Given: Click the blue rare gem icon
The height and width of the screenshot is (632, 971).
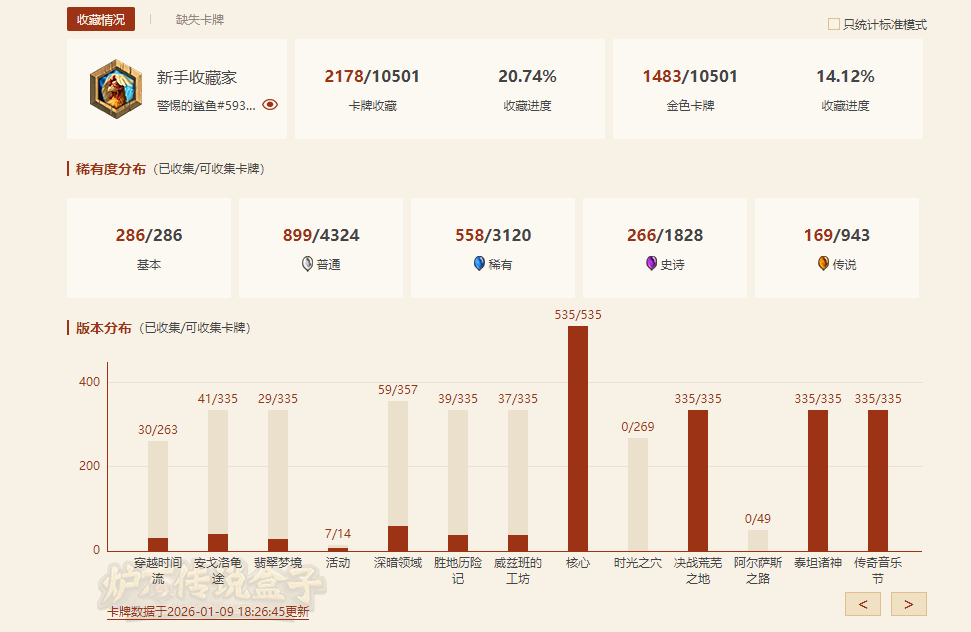Looking at the screenshot, I should tap(479, 265).
